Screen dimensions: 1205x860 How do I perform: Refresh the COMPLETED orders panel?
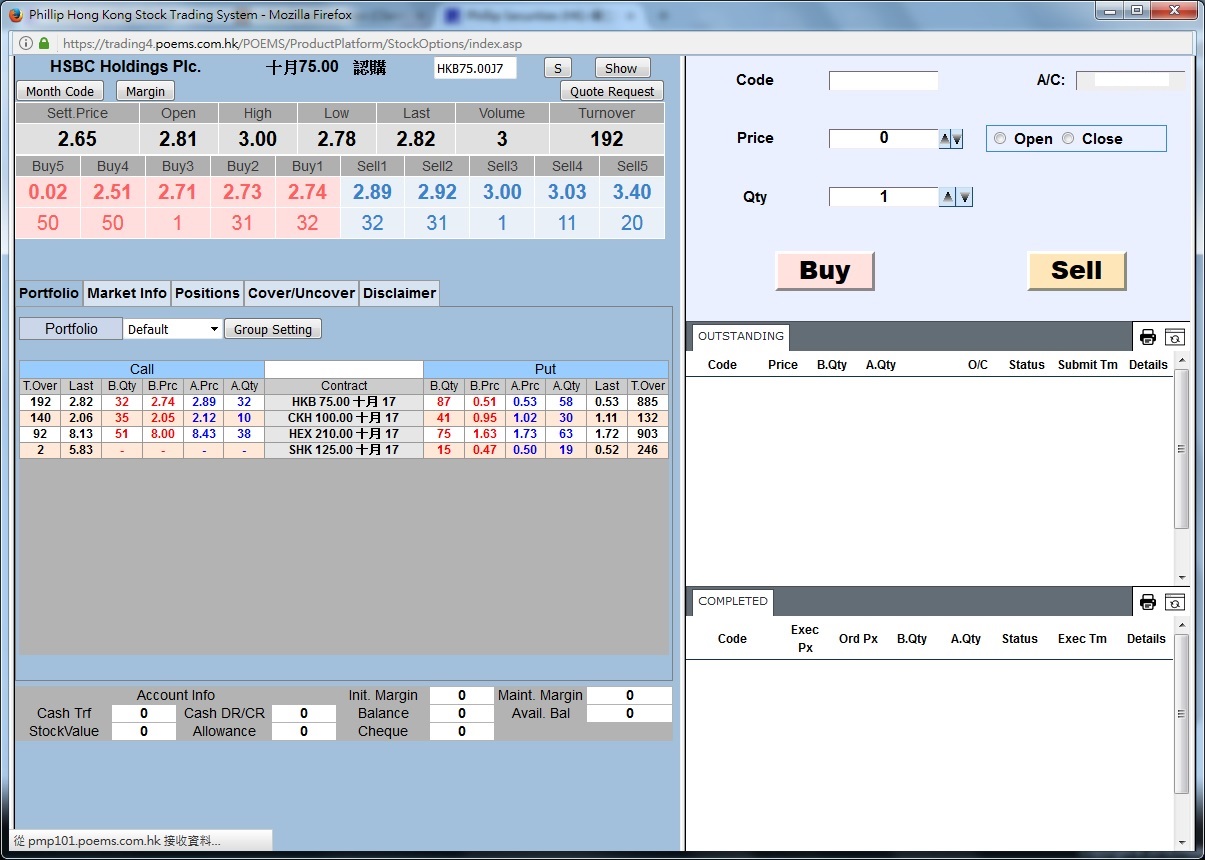(x=1175, y=602)
